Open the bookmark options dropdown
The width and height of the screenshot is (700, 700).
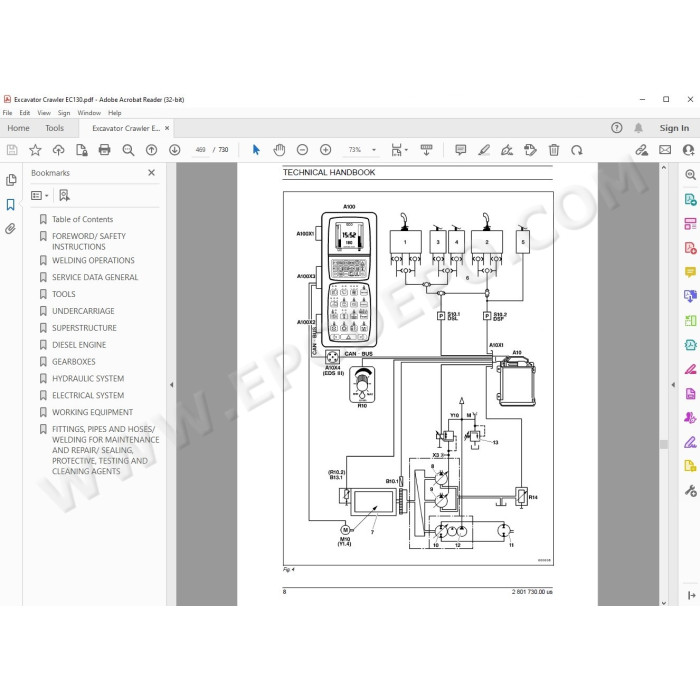click(39, 196)
